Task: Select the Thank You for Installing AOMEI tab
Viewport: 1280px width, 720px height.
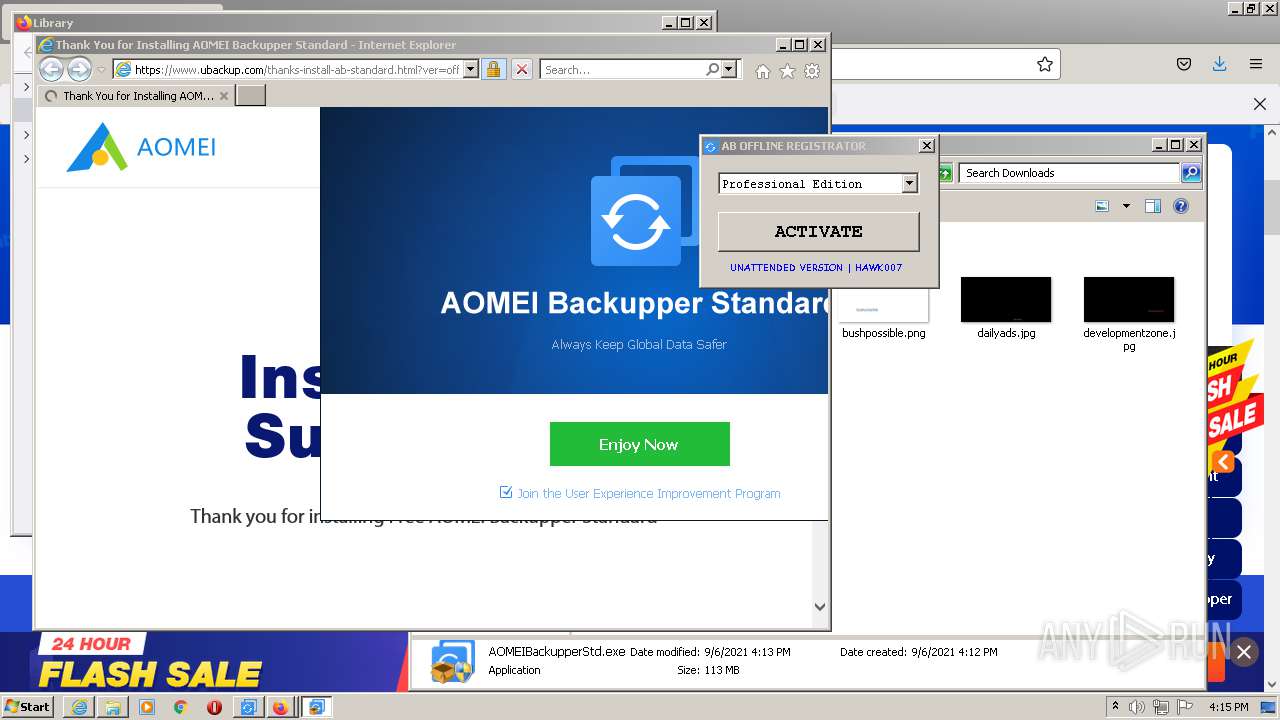Action: [x=137, y=96]
